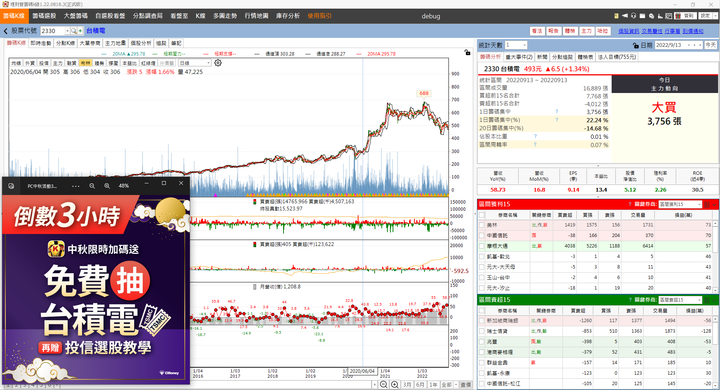Click the red 主力 button in the blue bar
This screenshot has height=390, width=720.
[x=586, y=31]
